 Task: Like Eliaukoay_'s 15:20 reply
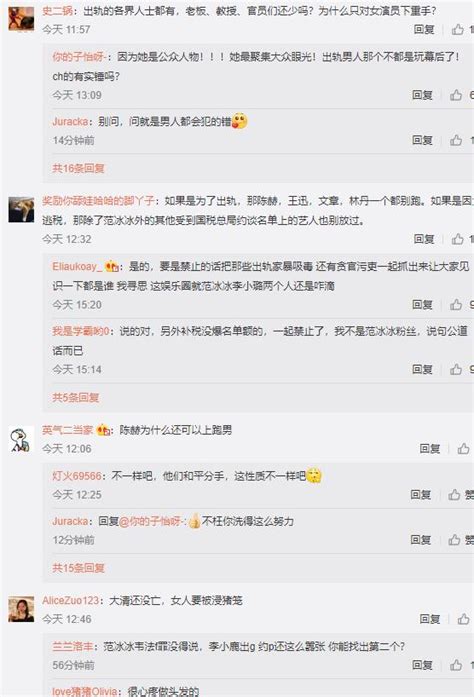pyautogui.click(x=456, y=304)
